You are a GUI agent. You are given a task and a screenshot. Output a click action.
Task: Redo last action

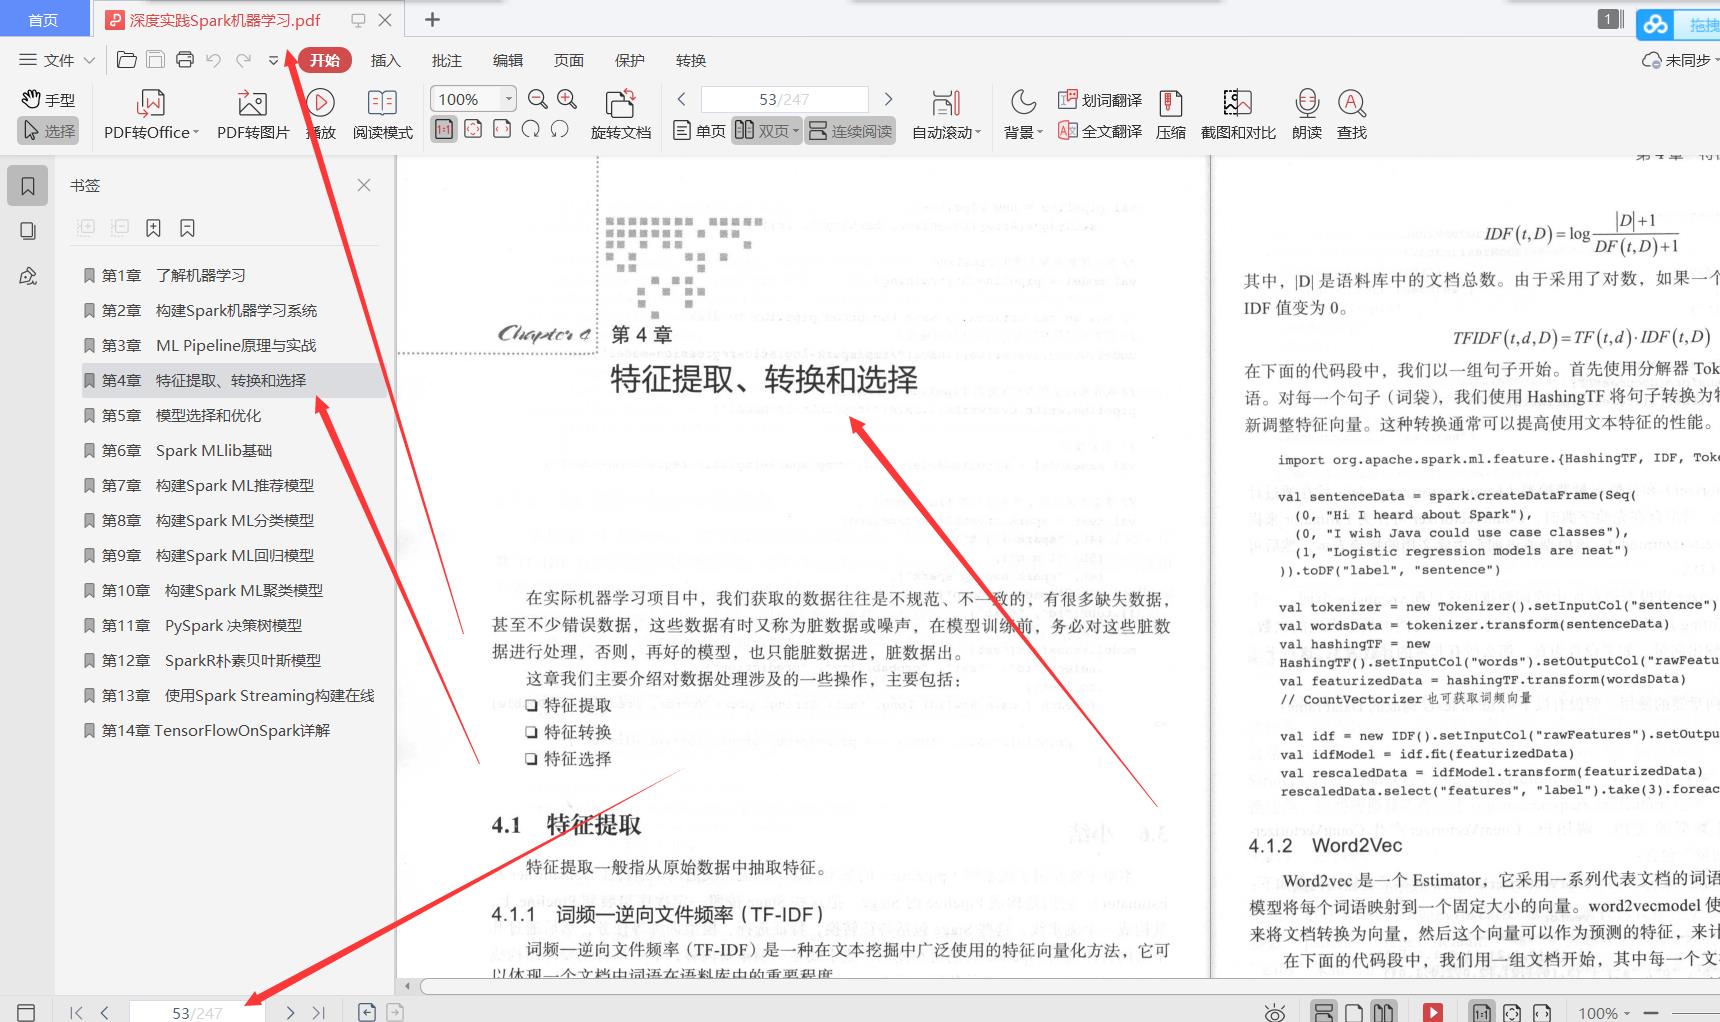(x=243, y=60)
